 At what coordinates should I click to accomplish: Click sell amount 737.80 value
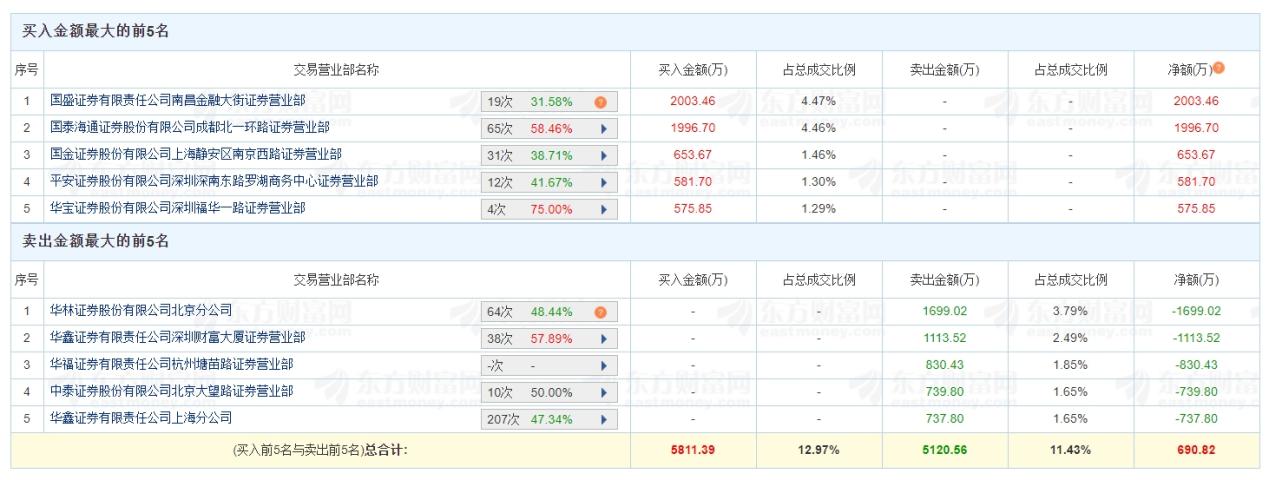point(944,419)
